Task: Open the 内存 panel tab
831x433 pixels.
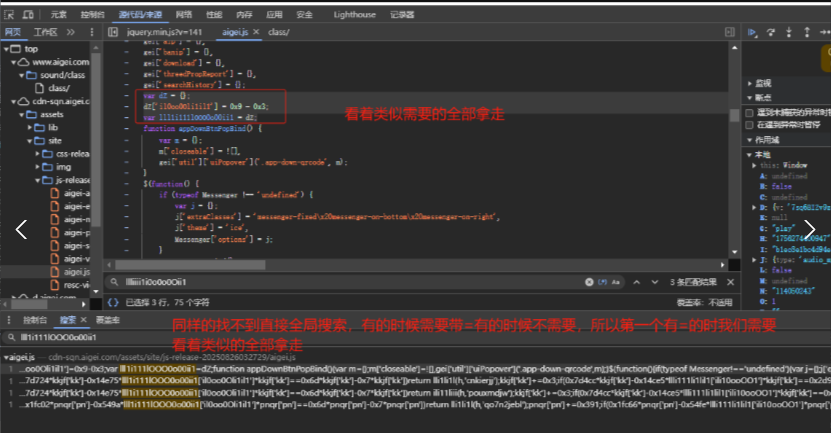Action: pyautogui.click(x=244, y=15)
